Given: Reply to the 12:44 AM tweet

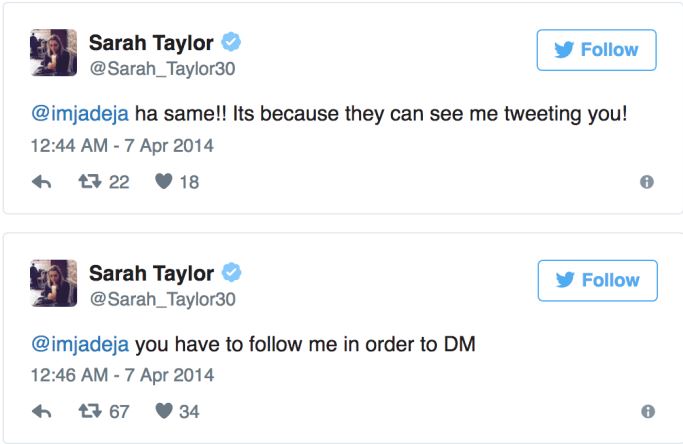Looking at the screenshot, I should (x=42, y=182).
